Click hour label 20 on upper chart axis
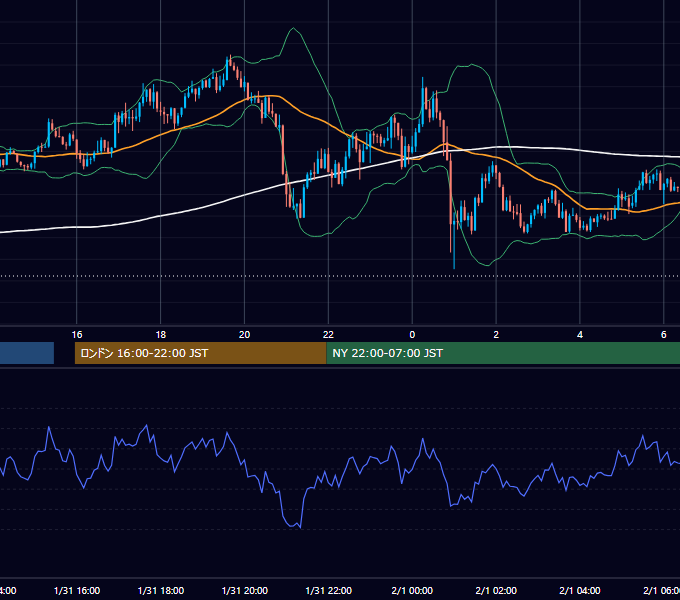The image size is (680, 600). click(x=245, y=335)
